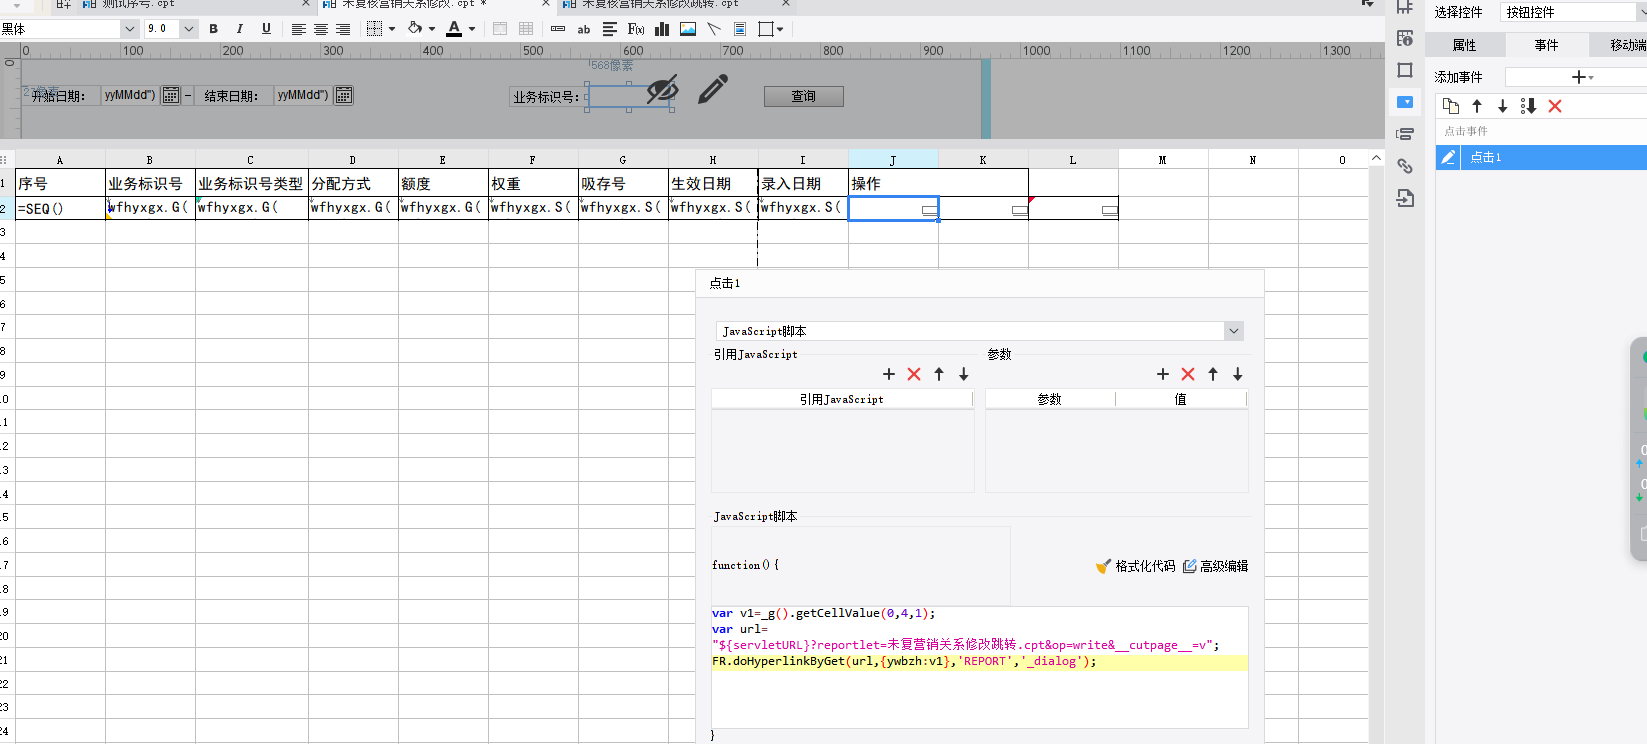This screenshot has height=744, width=1647.
Task: Click 格式化代码 to format the script
Action: coord(1136,566)
